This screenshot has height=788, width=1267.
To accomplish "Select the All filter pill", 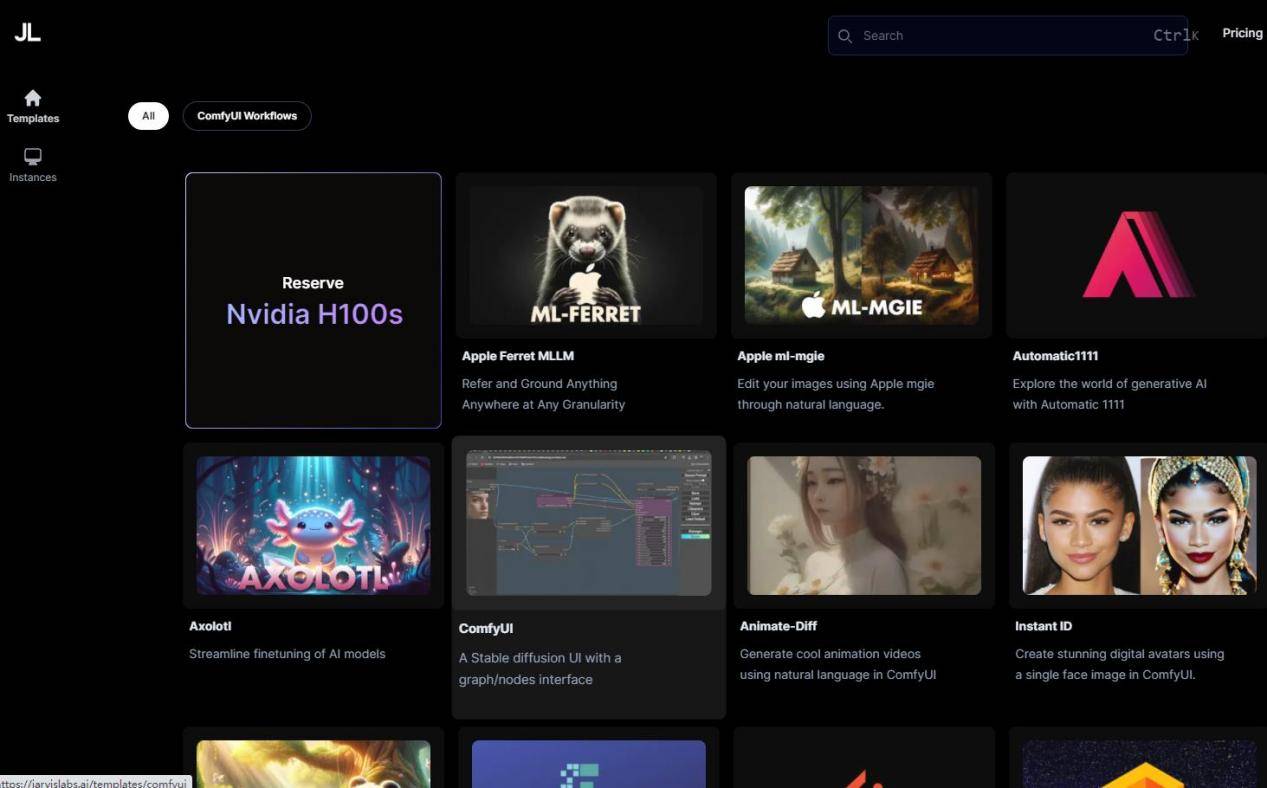I will 148,116.
